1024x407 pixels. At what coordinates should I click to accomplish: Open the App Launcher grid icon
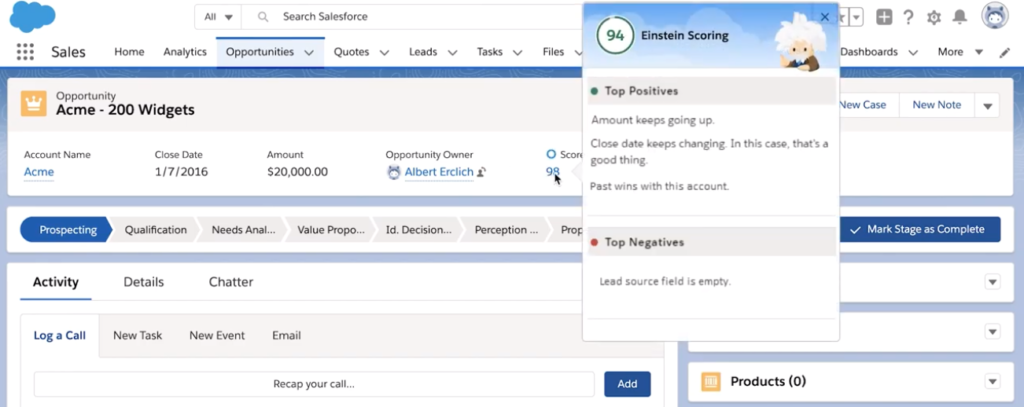[x=25, y=52]
